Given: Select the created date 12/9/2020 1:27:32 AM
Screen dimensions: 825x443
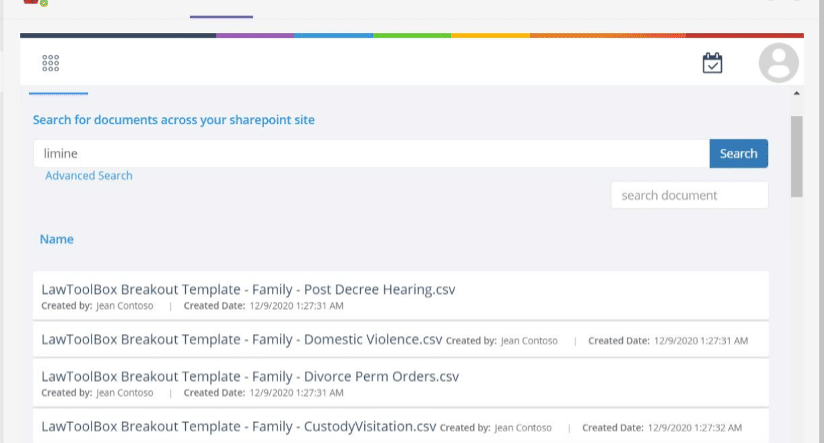Looking at the screenshot, I should point(695,428).
